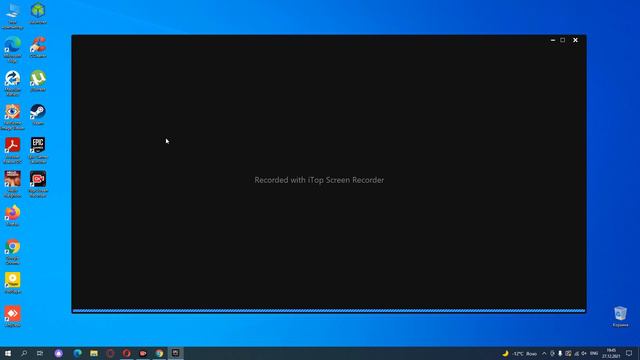Launch the iTop Screen Recorder desktop shortcut

point(38,184)
